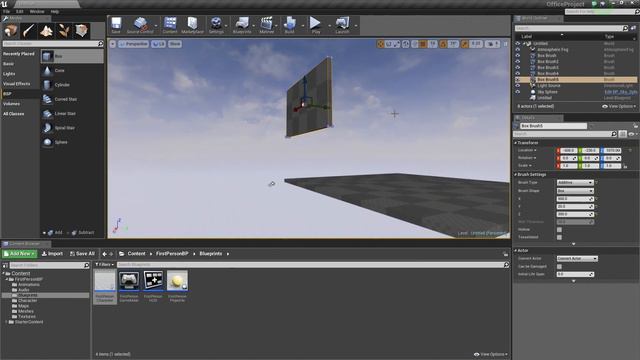This screenshot has height=360, width=640.
Task: Open World Outliner View Options dropdown
Action: point(619,106)
